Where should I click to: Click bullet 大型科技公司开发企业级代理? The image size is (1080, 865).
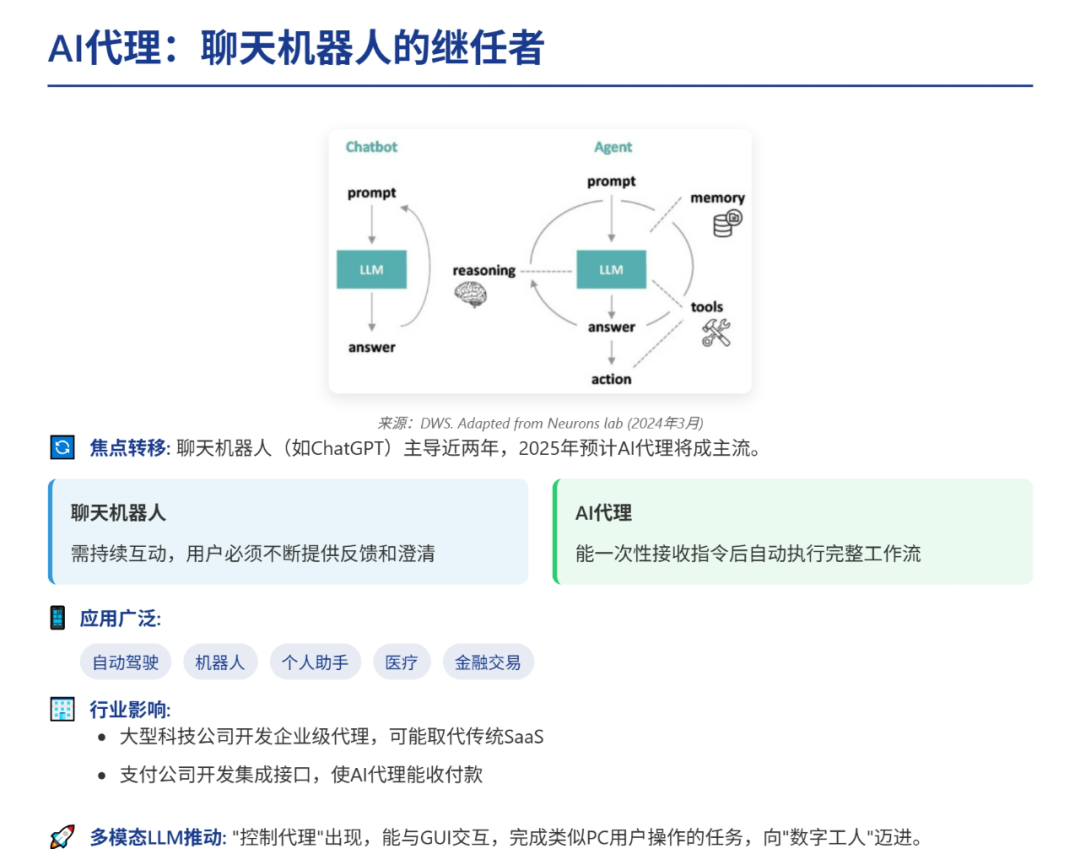point(331,737)
